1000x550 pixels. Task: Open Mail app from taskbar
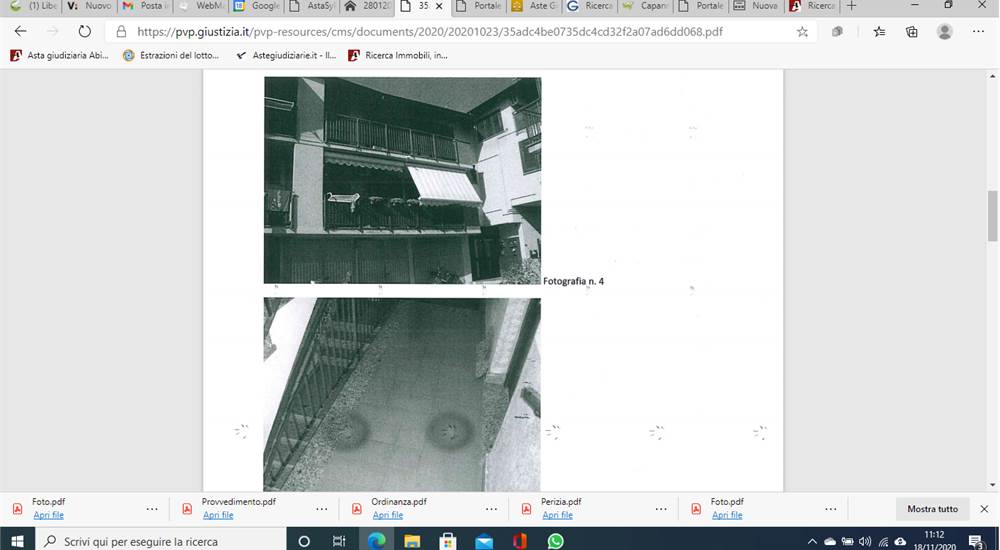coord(484,541)
